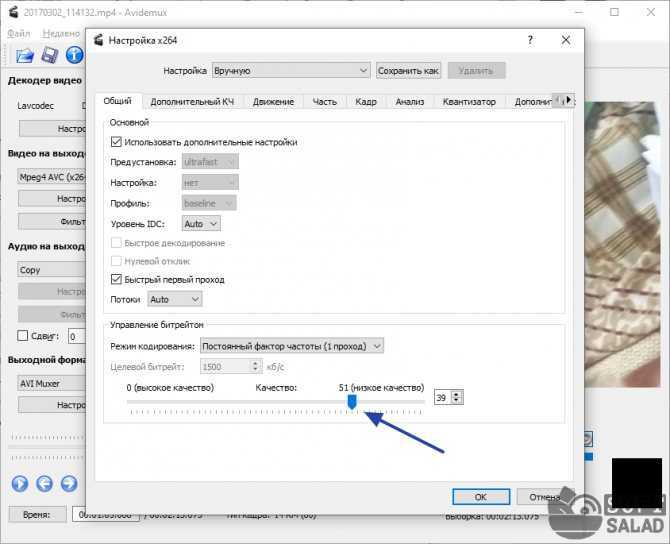Open Потоки Auto dropdown
This screenshot has height=544, width=670.
point(175,300)
